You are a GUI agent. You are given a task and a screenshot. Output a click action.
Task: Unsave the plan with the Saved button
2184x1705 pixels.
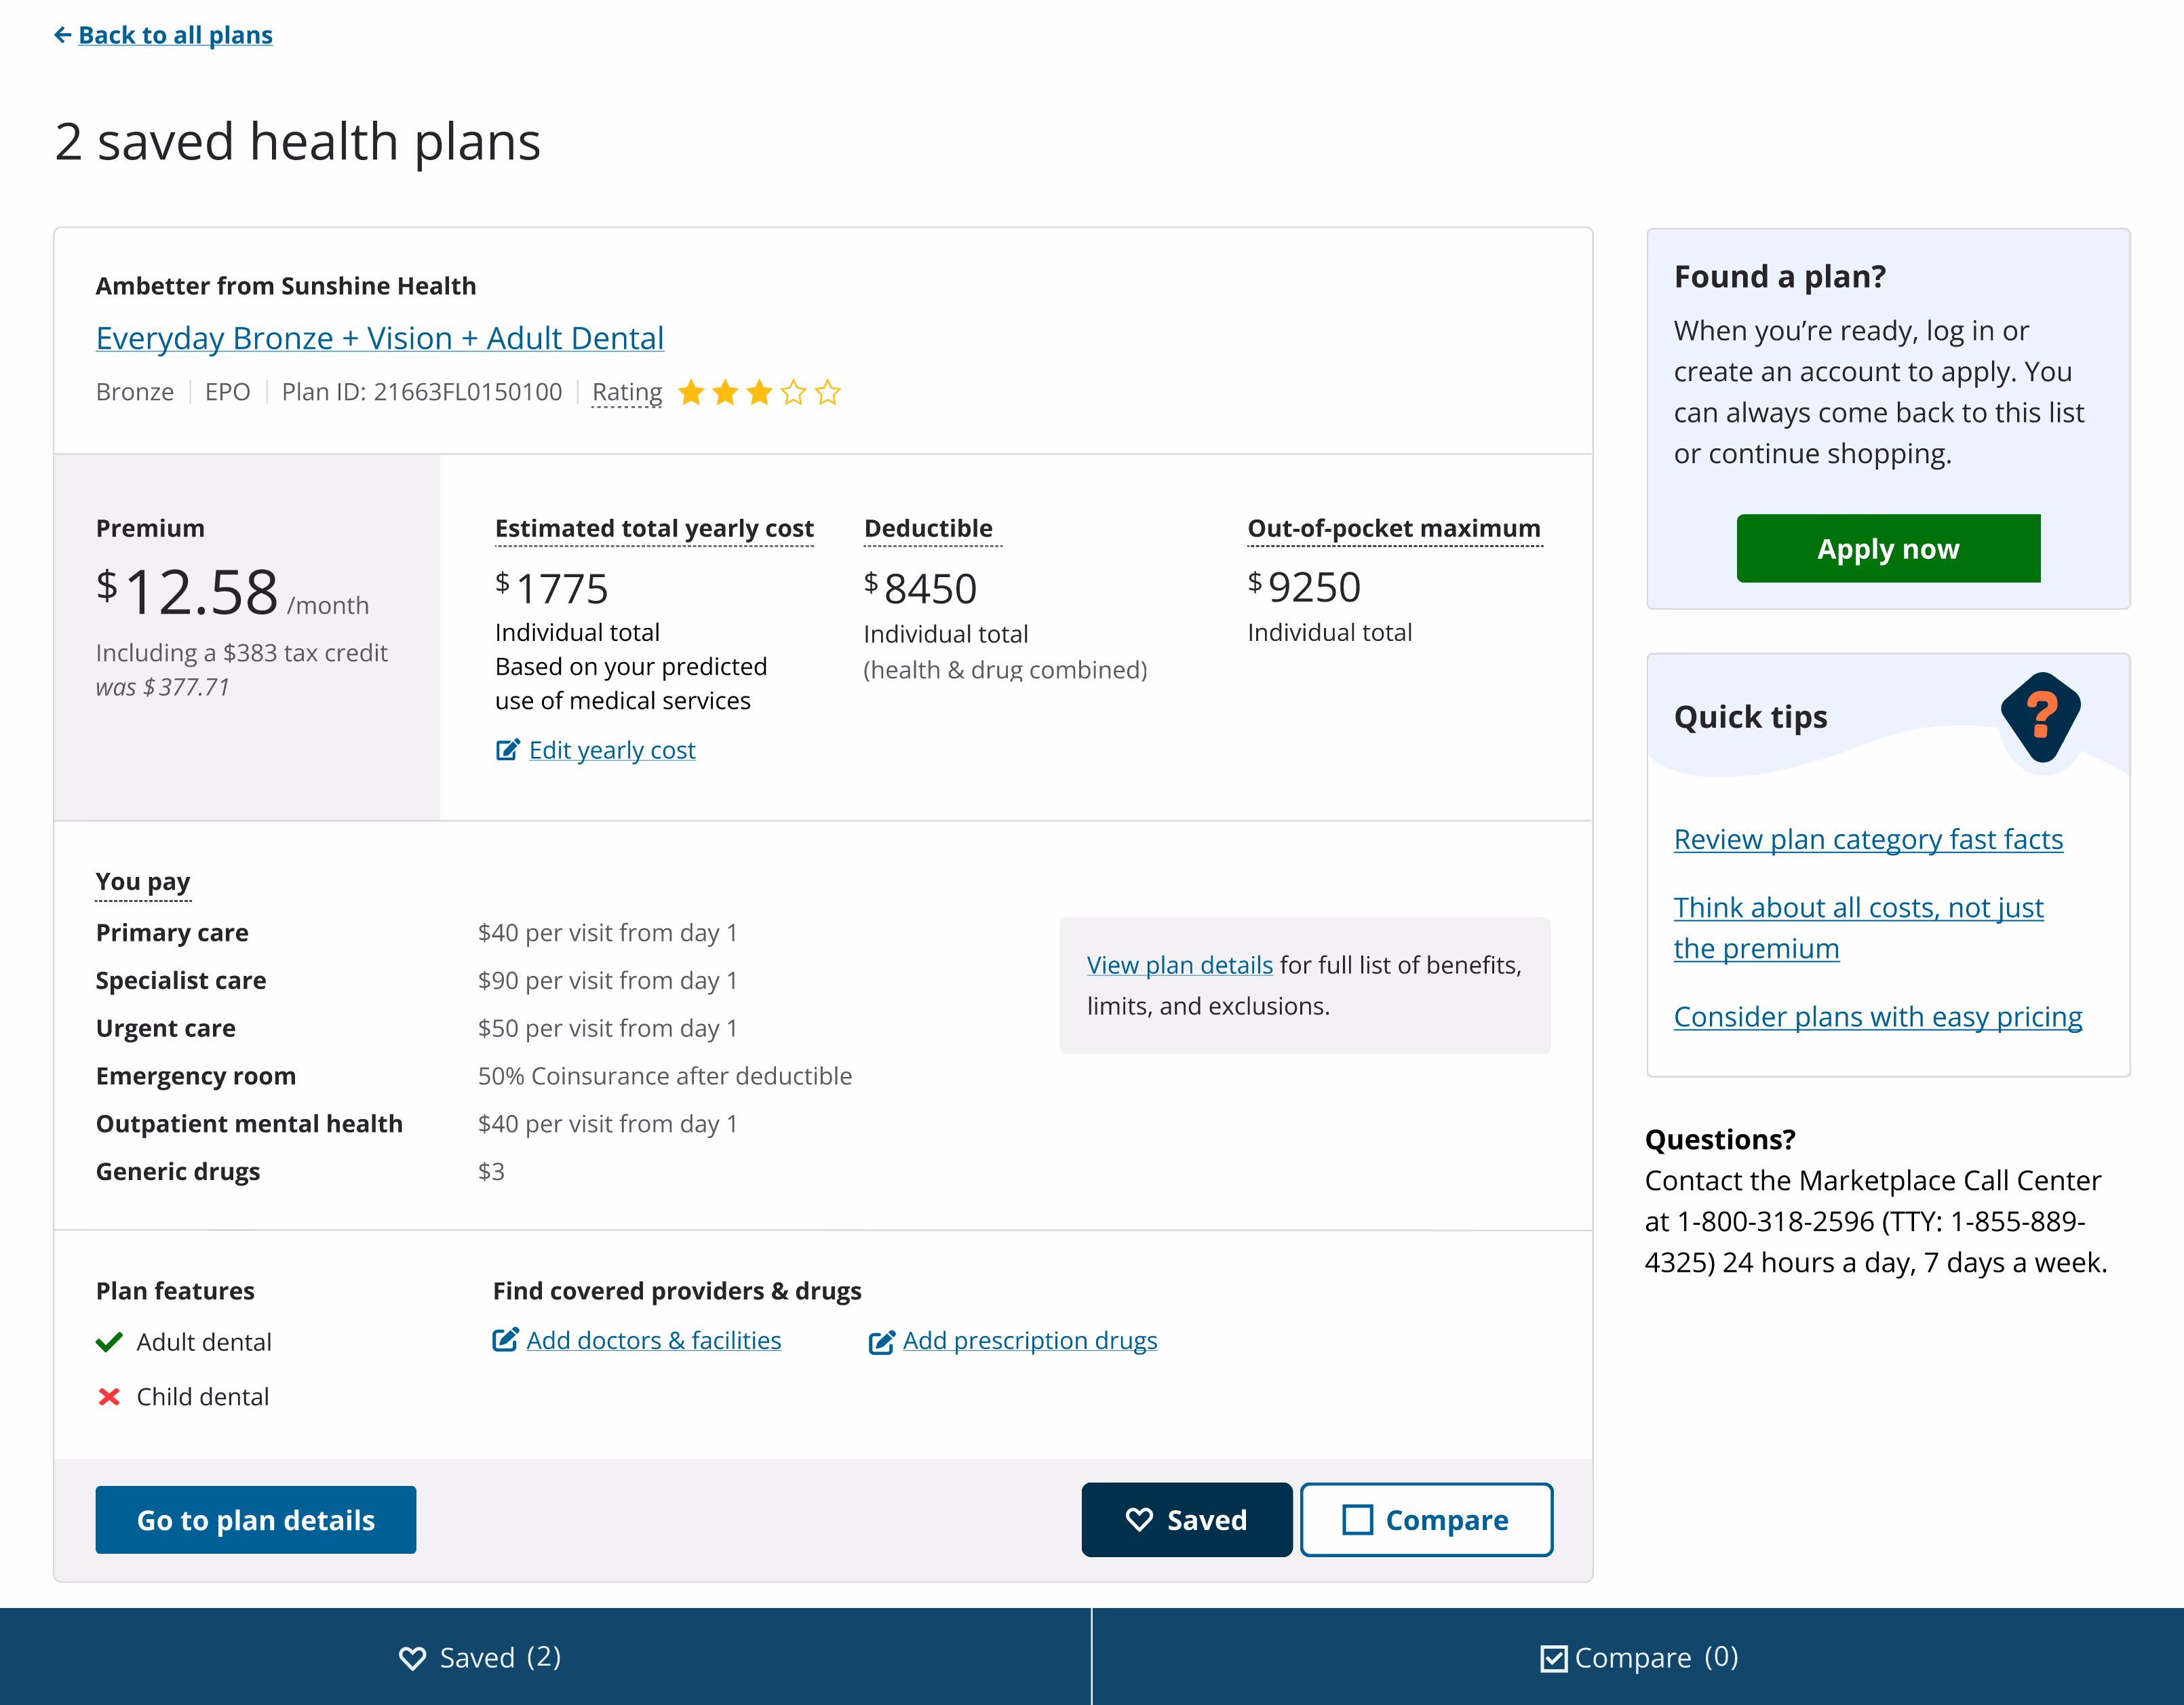click(1187, 1520)
